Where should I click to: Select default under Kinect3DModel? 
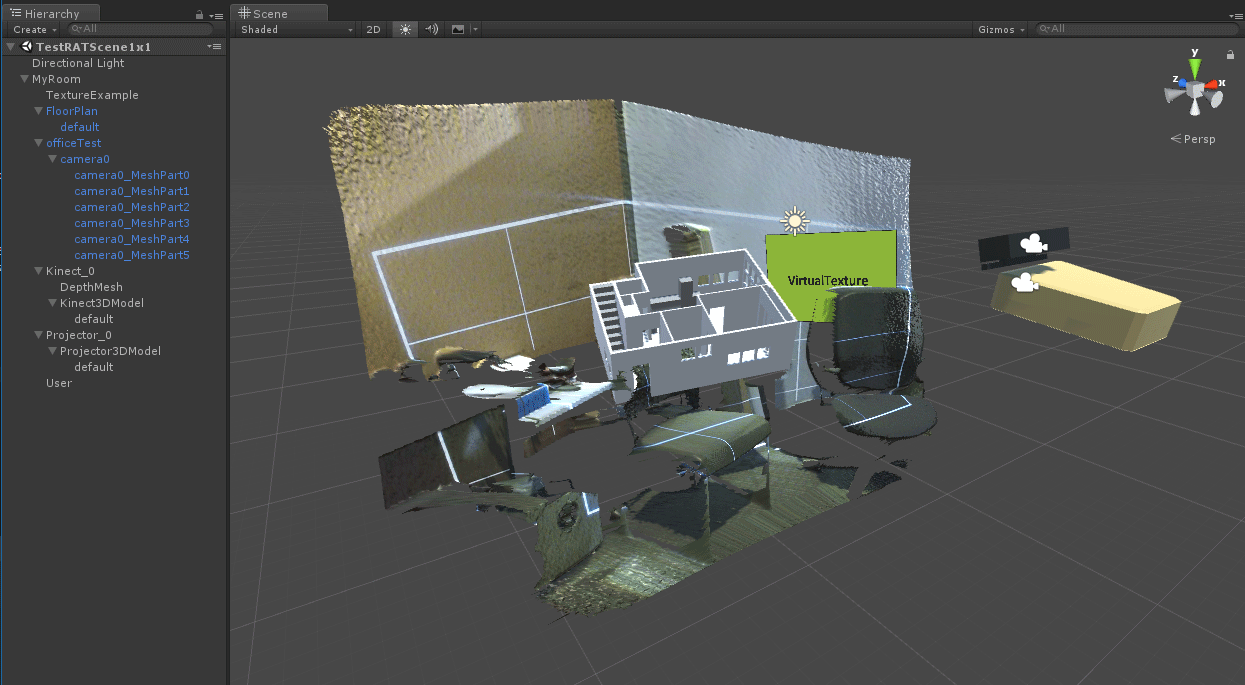click(94, 319)
